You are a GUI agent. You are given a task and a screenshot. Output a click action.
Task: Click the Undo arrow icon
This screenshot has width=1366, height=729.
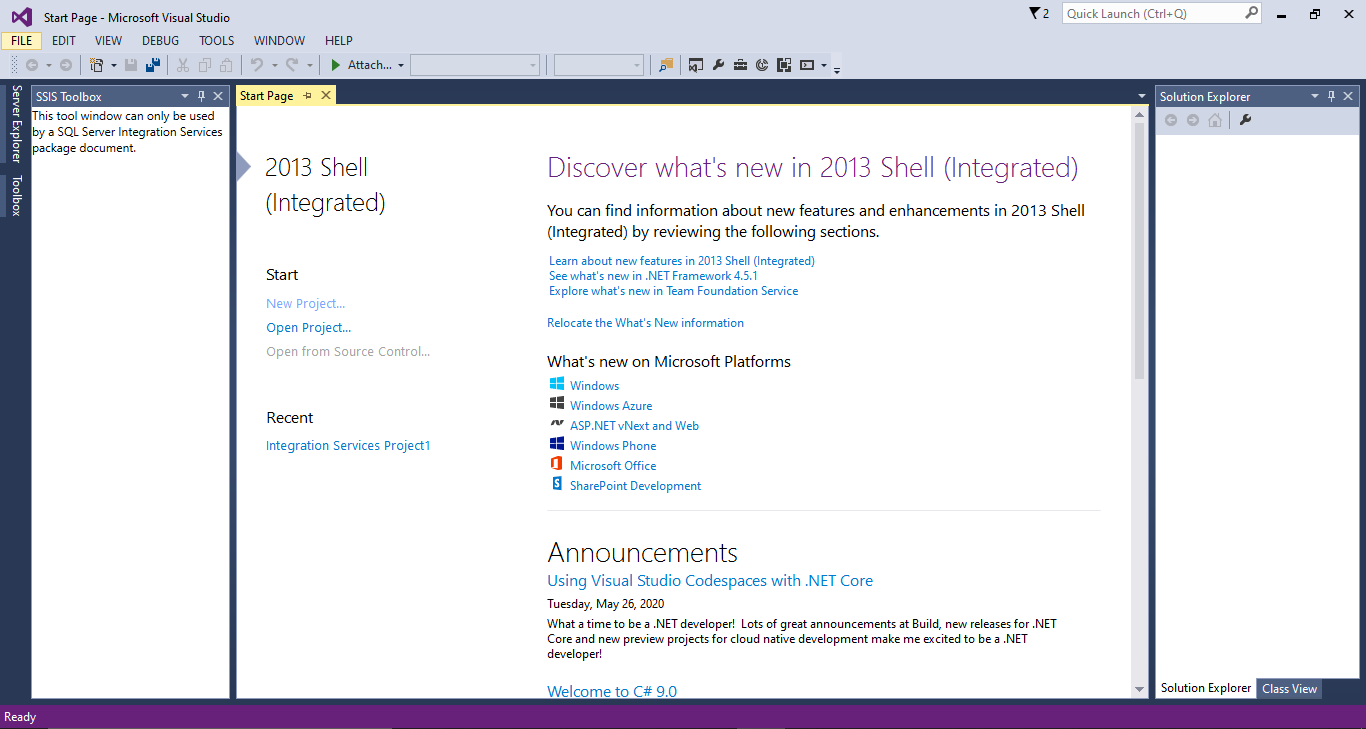click(x=257, y=65)
